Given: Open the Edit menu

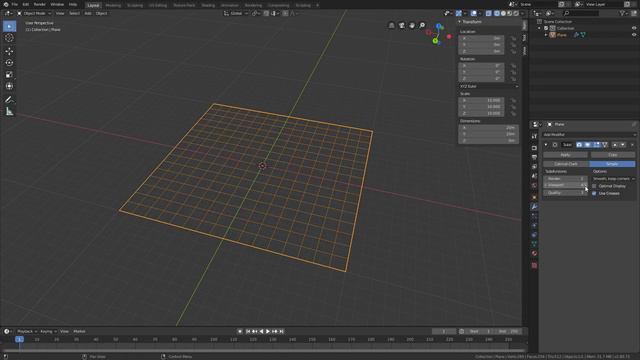Looking at the screenshot, I should click(x=26, y=4).
